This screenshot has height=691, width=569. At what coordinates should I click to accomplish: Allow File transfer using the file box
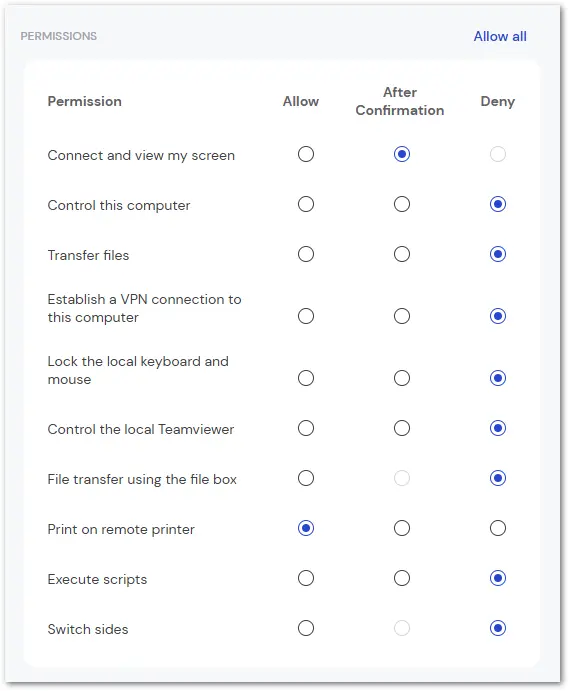(x=306, y=478)
